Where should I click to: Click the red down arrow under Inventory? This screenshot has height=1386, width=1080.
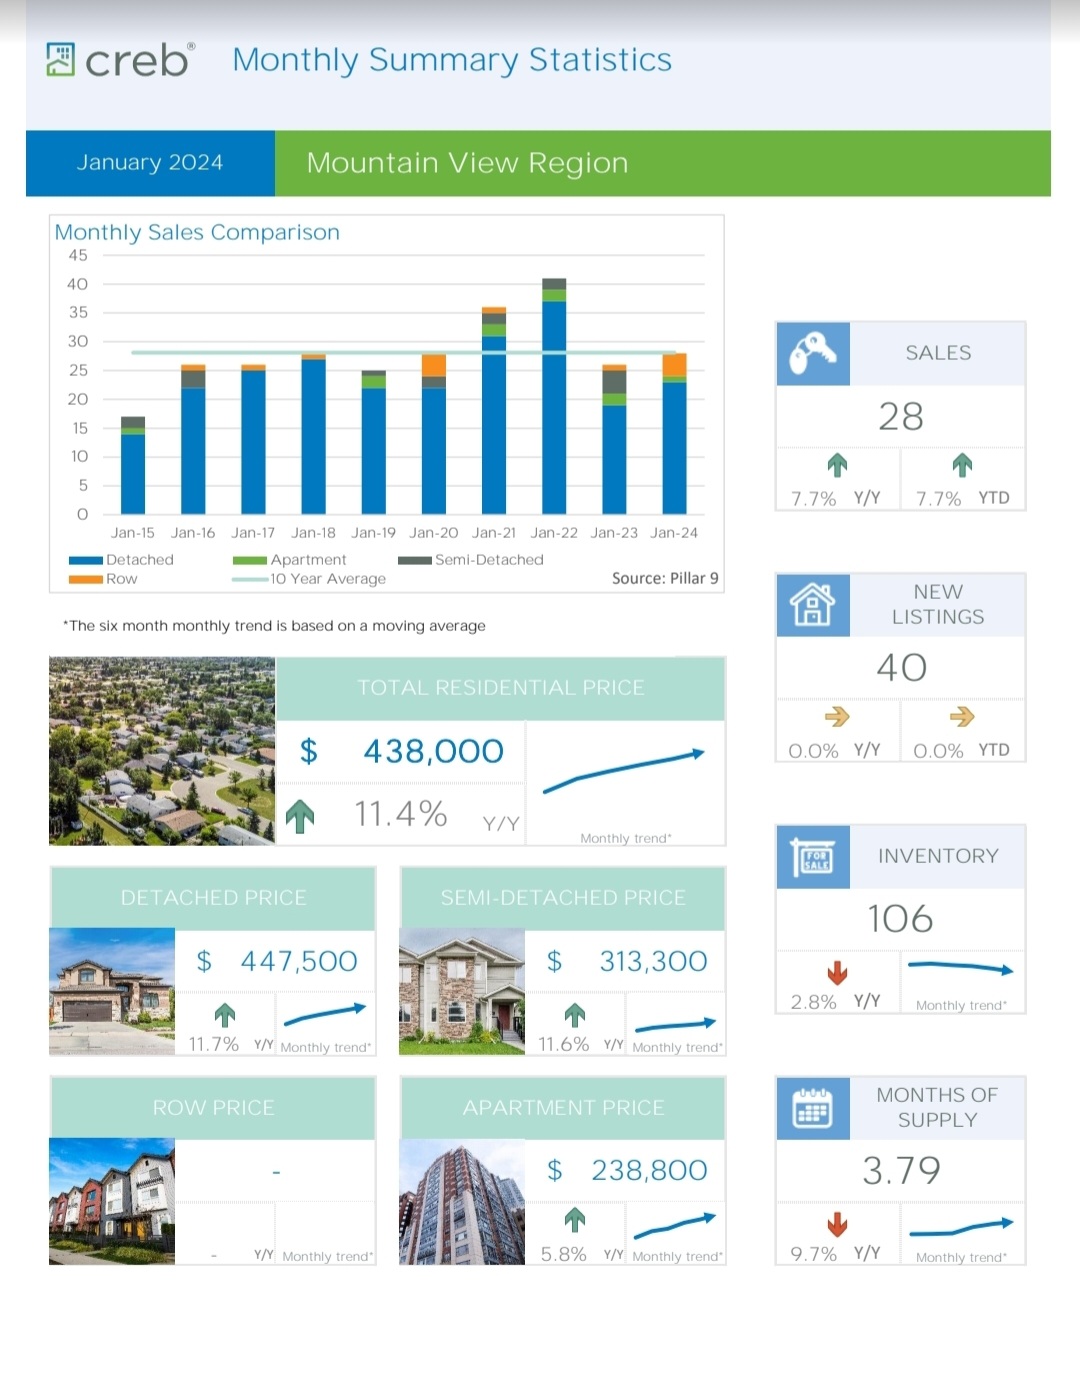pos(838,972)
